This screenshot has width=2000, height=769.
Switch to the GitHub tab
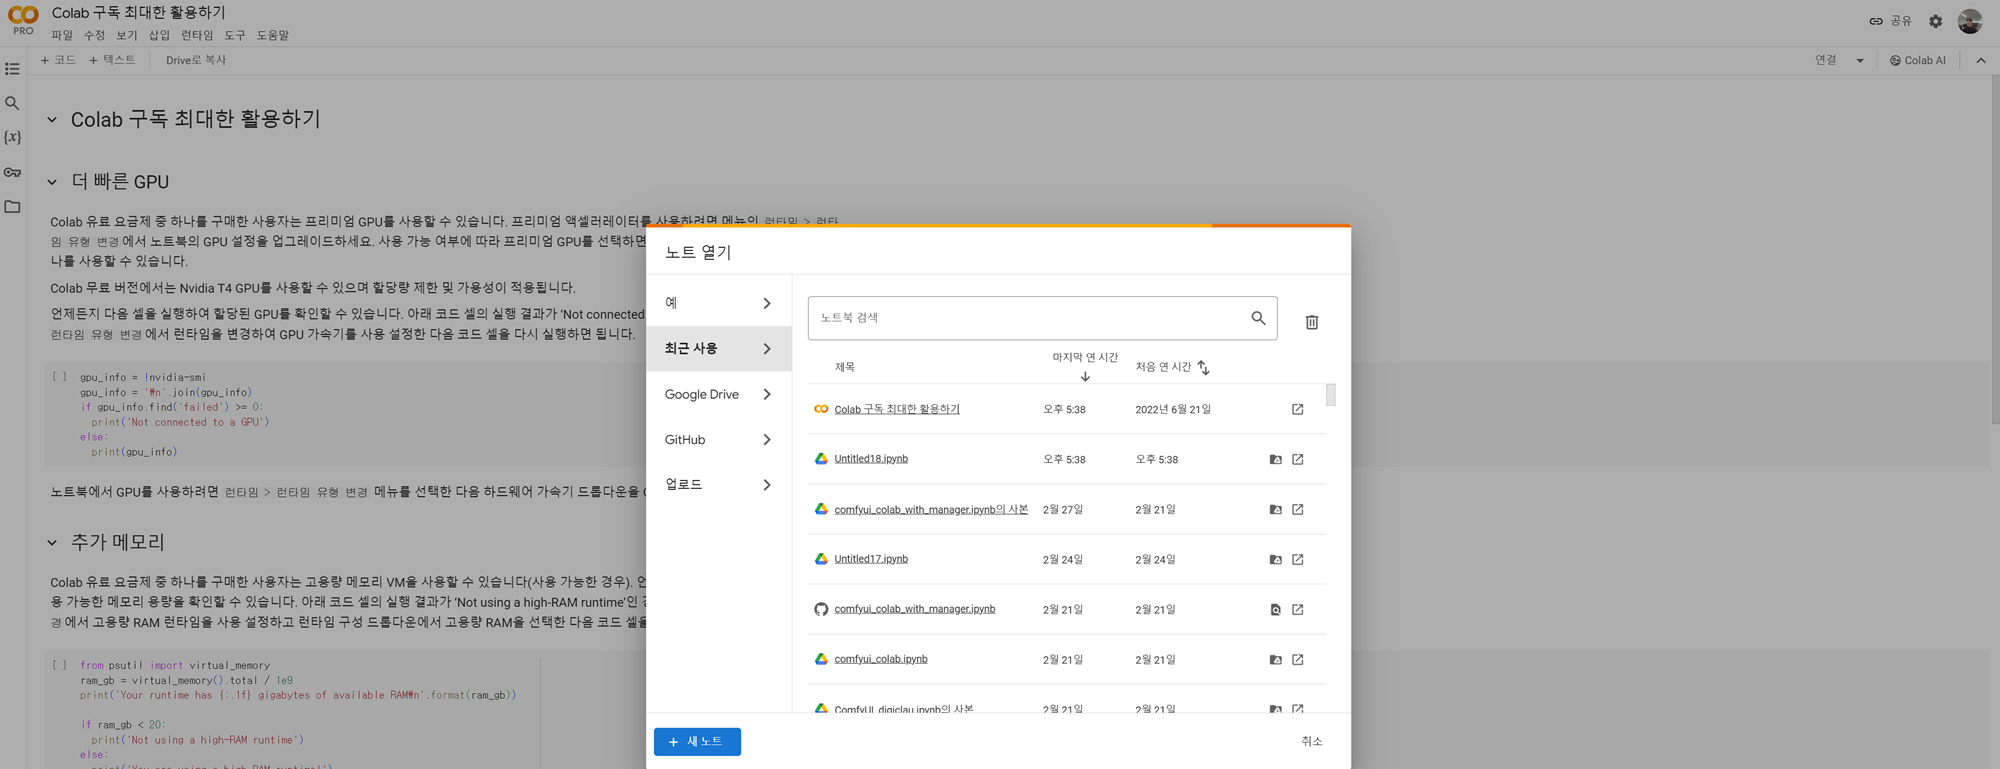point(719,440)
